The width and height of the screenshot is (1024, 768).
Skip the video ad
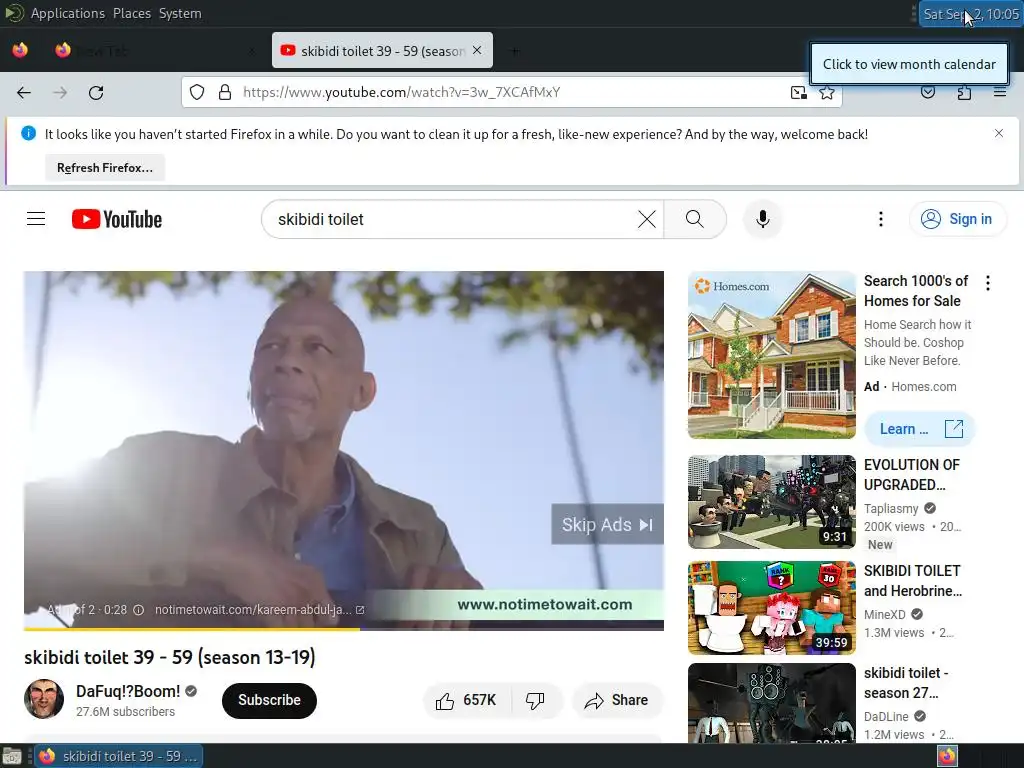(x=607, y=524)
